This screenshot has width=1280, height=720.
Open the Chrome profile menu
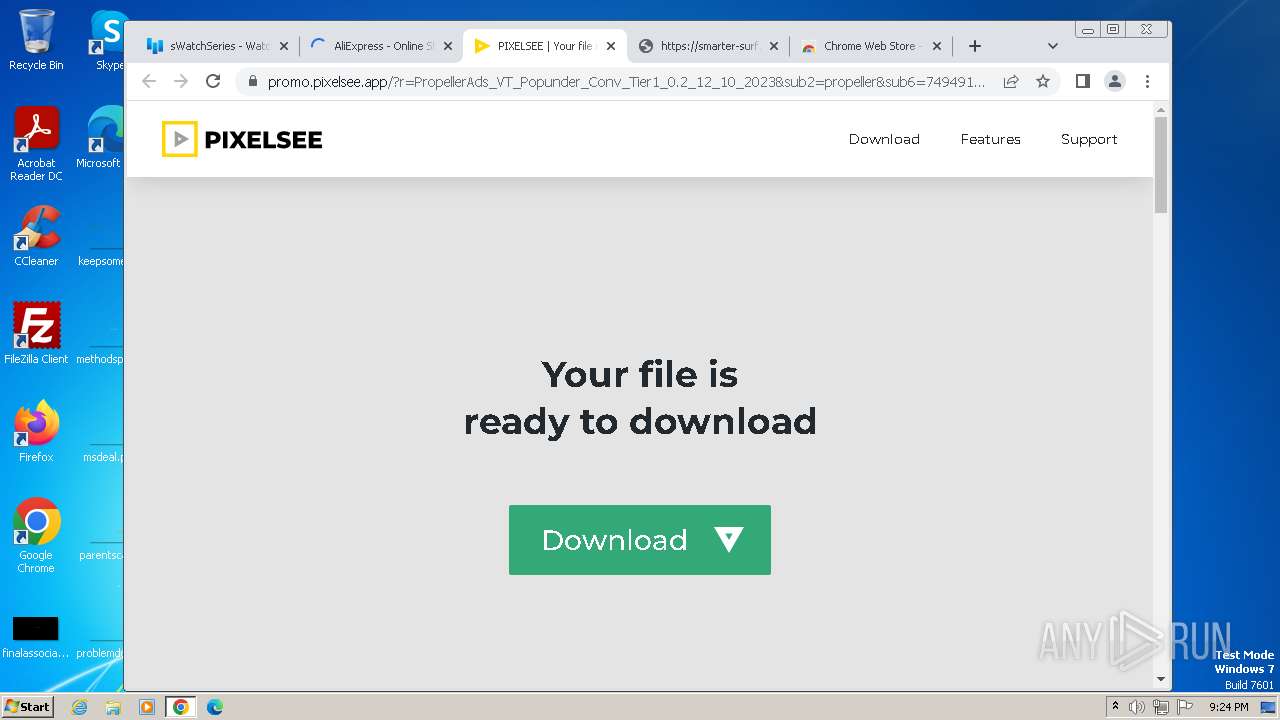click(x=1115, y=81)
